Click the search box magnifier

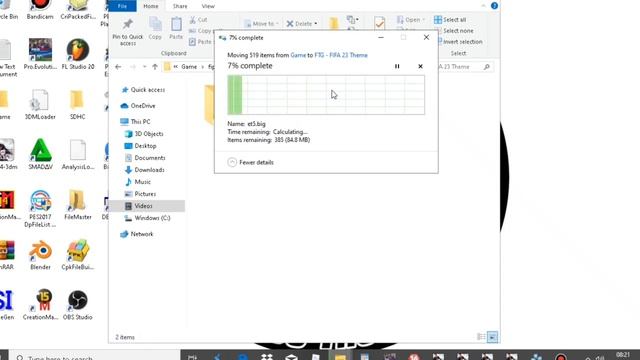pyautogui.click(x=487, y=67)
